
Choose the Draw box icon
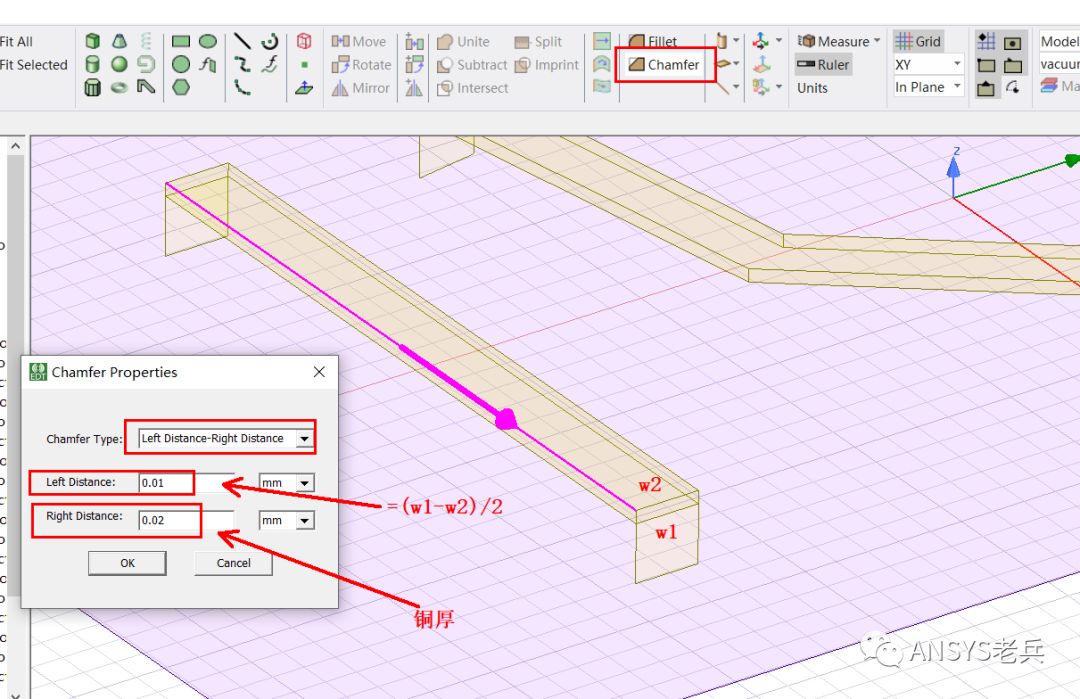[x=92, y=41]
